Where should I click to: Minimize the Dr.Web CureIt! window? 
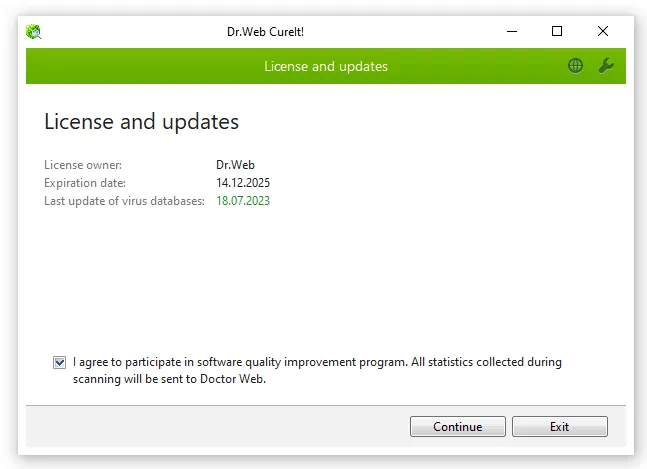512,31
